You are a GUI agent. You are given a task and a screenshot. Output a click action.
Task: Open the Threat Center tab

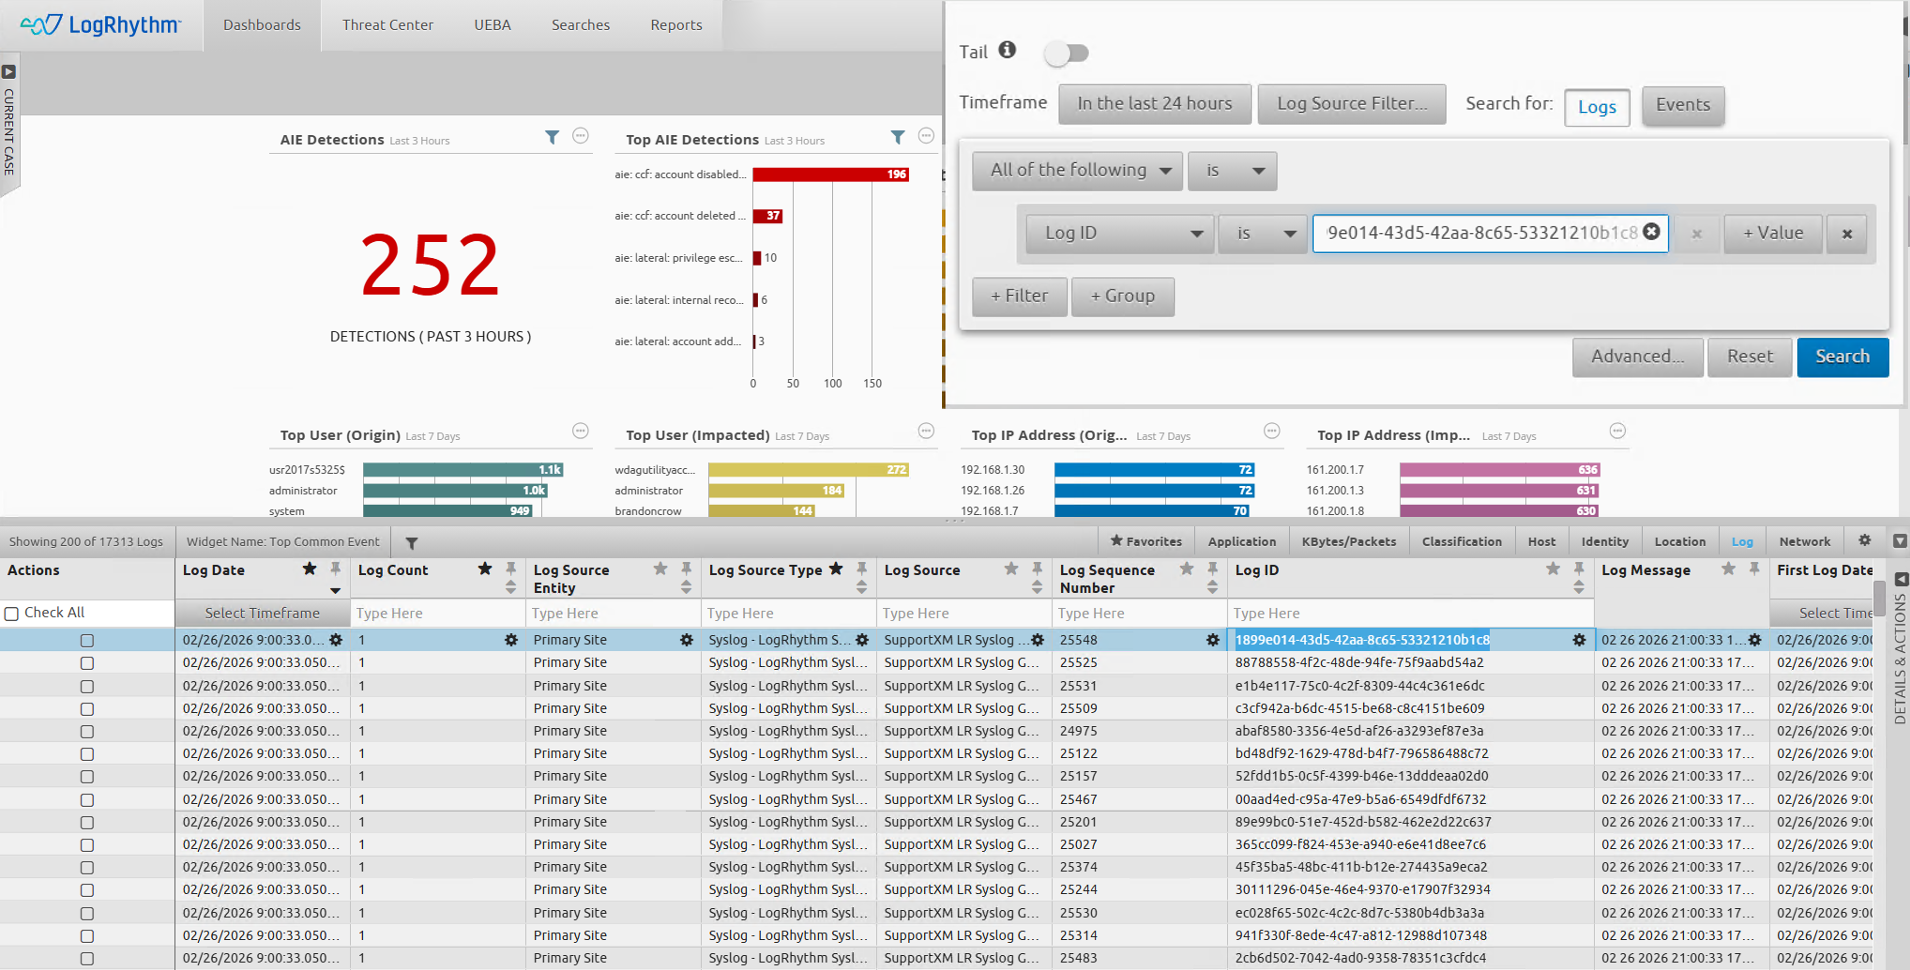387,25
